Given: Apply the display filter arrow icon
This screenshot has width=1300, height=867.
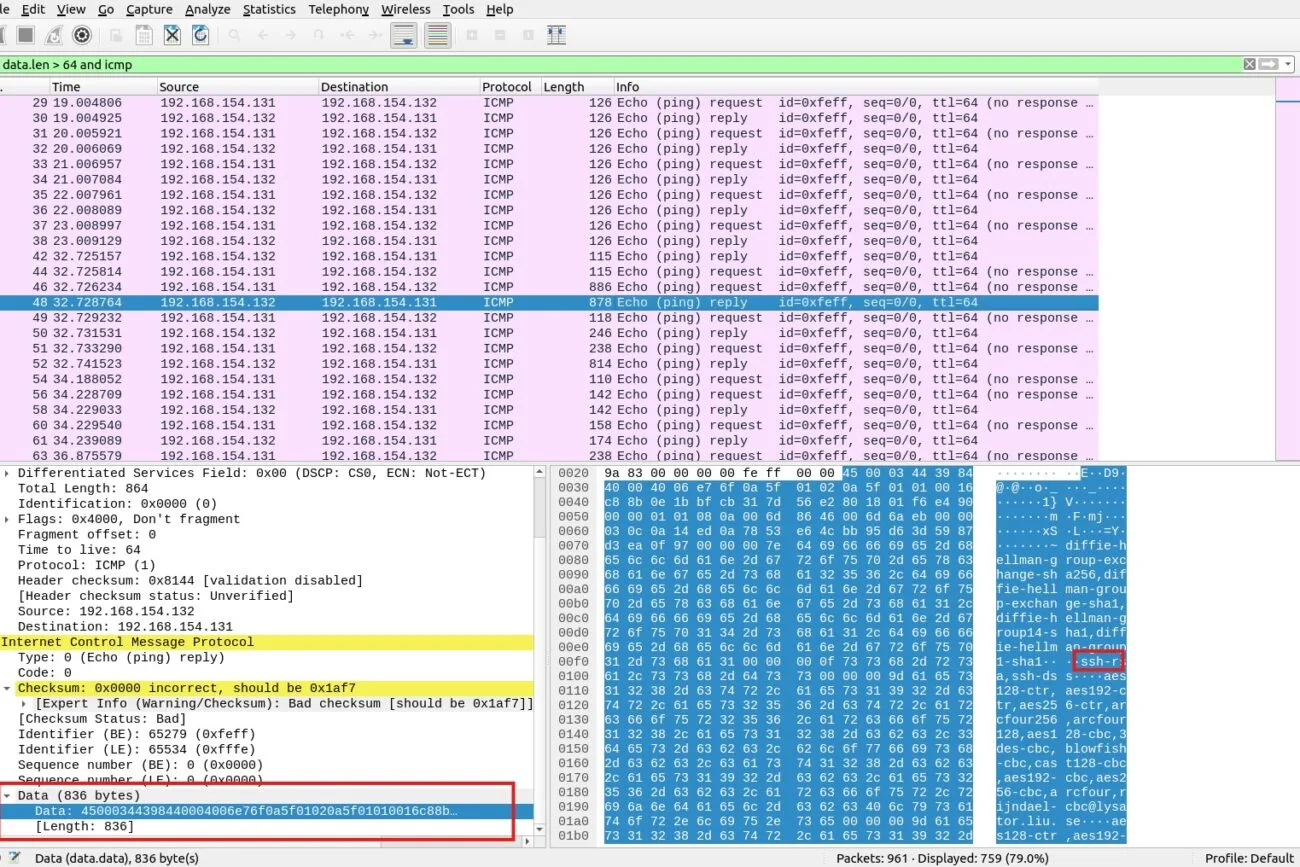Looking at the screenshot, I should (x=1268, y=64).
